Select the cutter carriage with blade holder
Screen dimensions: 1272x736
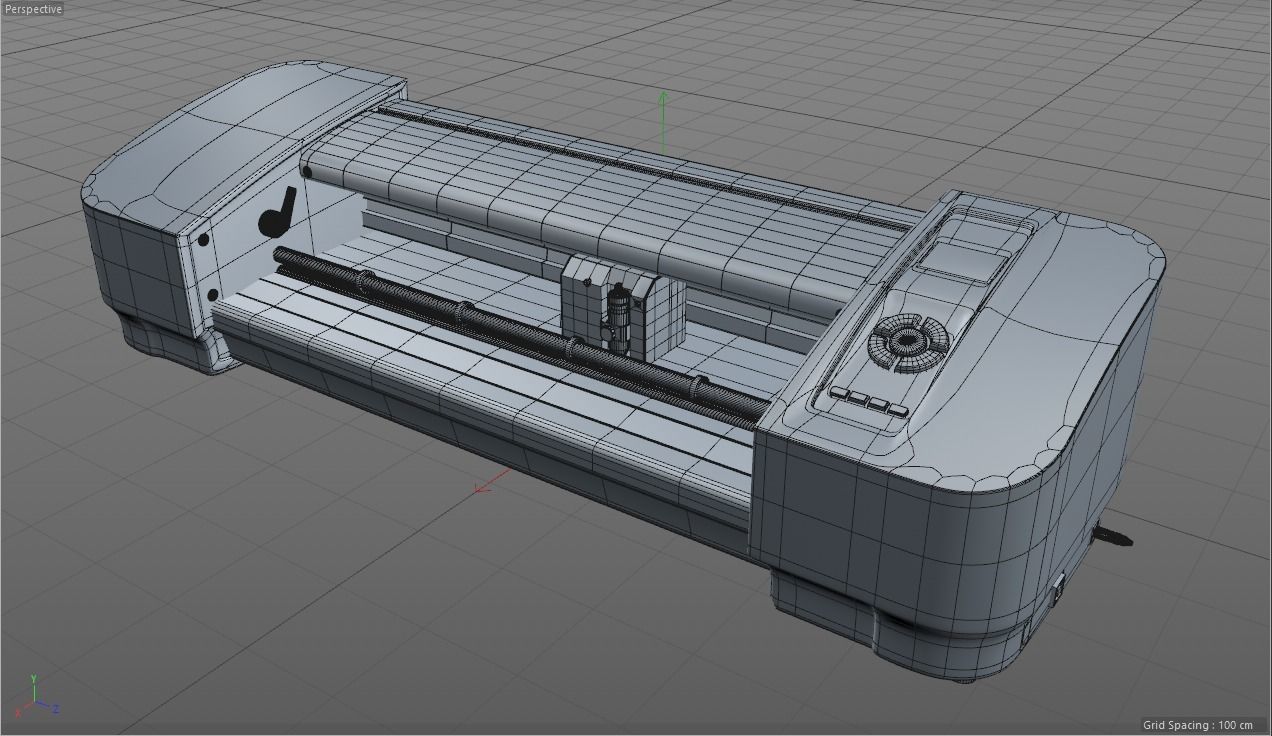point(623,307)
